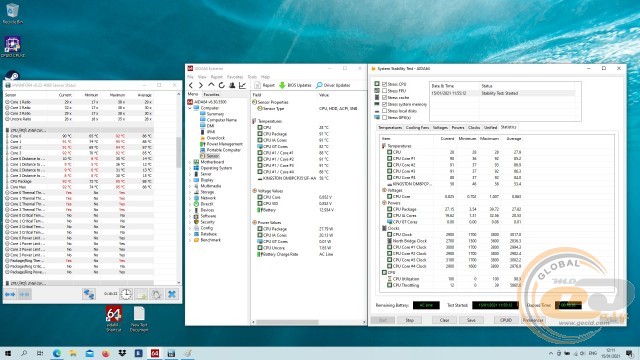Switch to Voltages tab in Stability Test
This screenshot has height=360, width=640.
[x=440, y=128]
